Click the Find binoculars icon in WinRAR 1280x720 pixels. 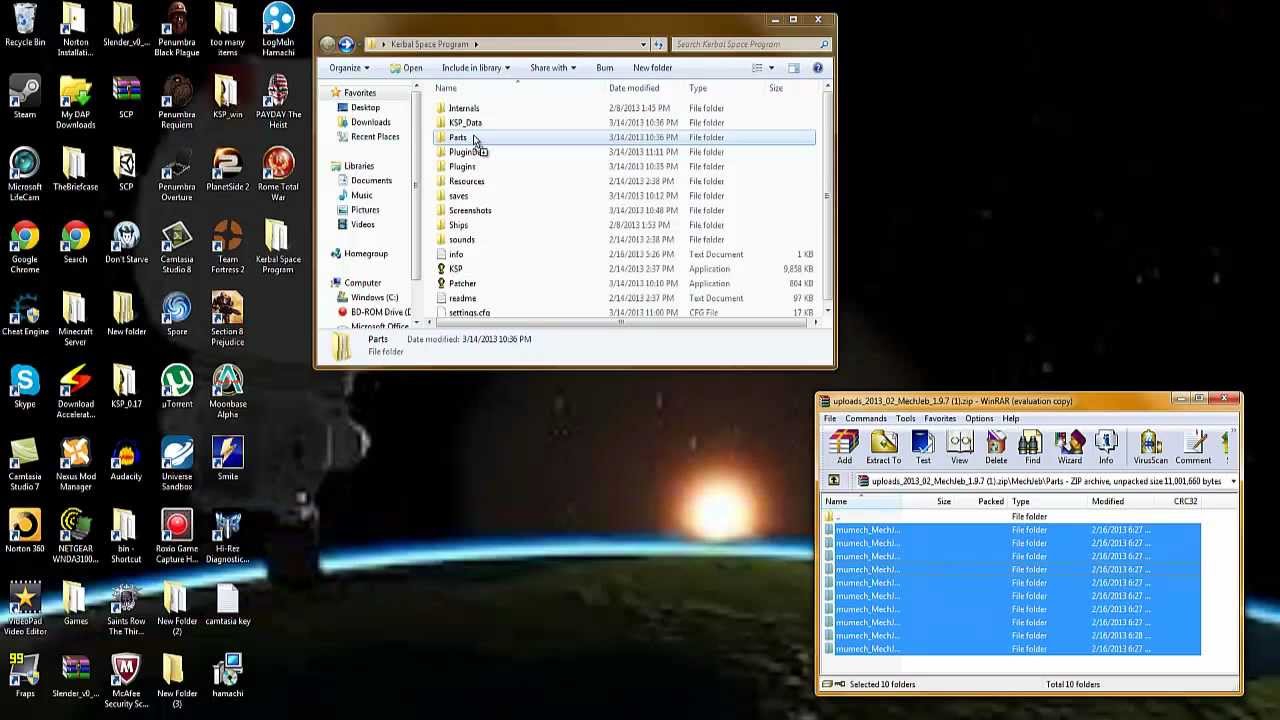1032,447
